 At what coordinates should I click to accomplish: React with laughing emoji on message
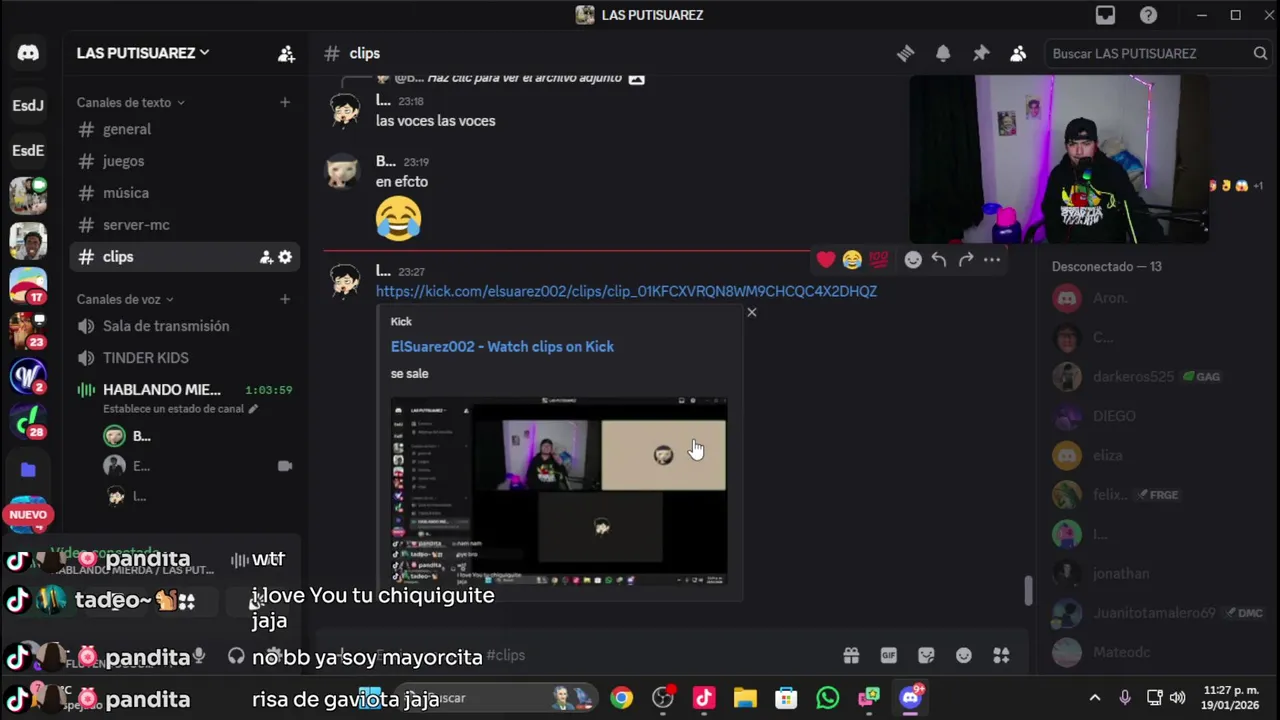coord(852,260)
